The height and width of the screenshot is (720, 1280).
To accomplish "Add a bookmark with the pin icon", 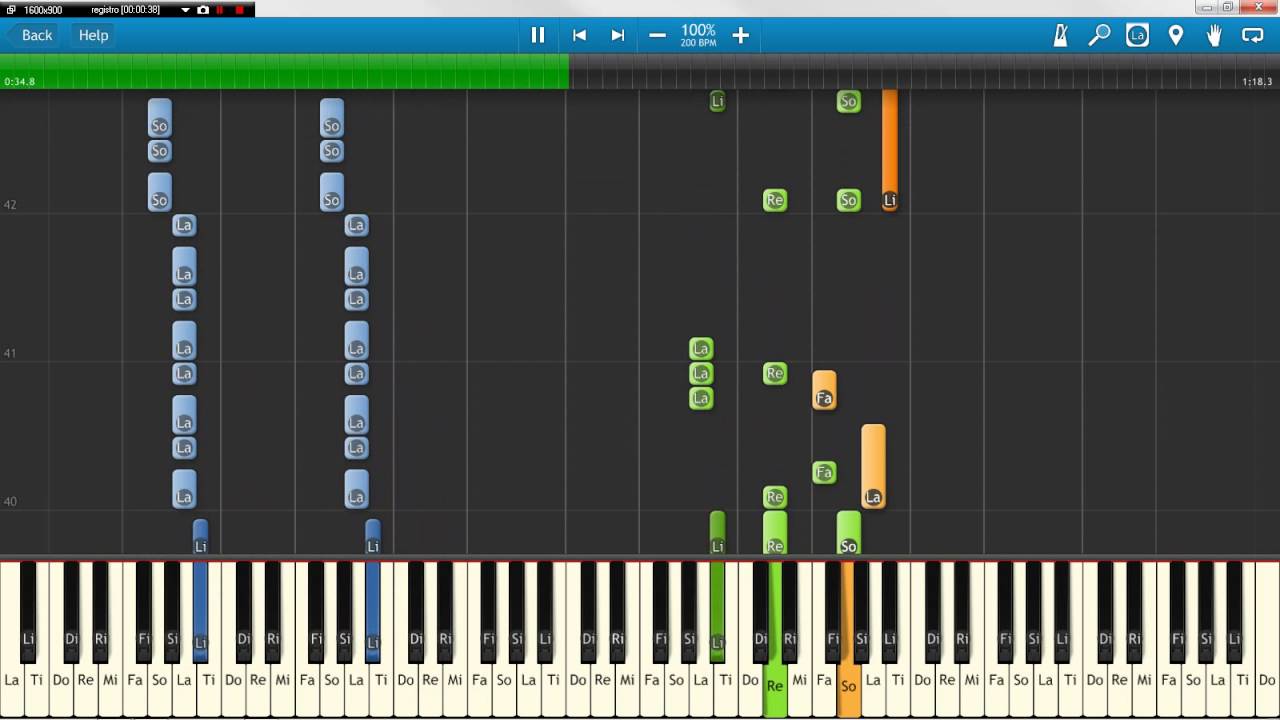I will pyautogui.click(x=1176, y=35).
